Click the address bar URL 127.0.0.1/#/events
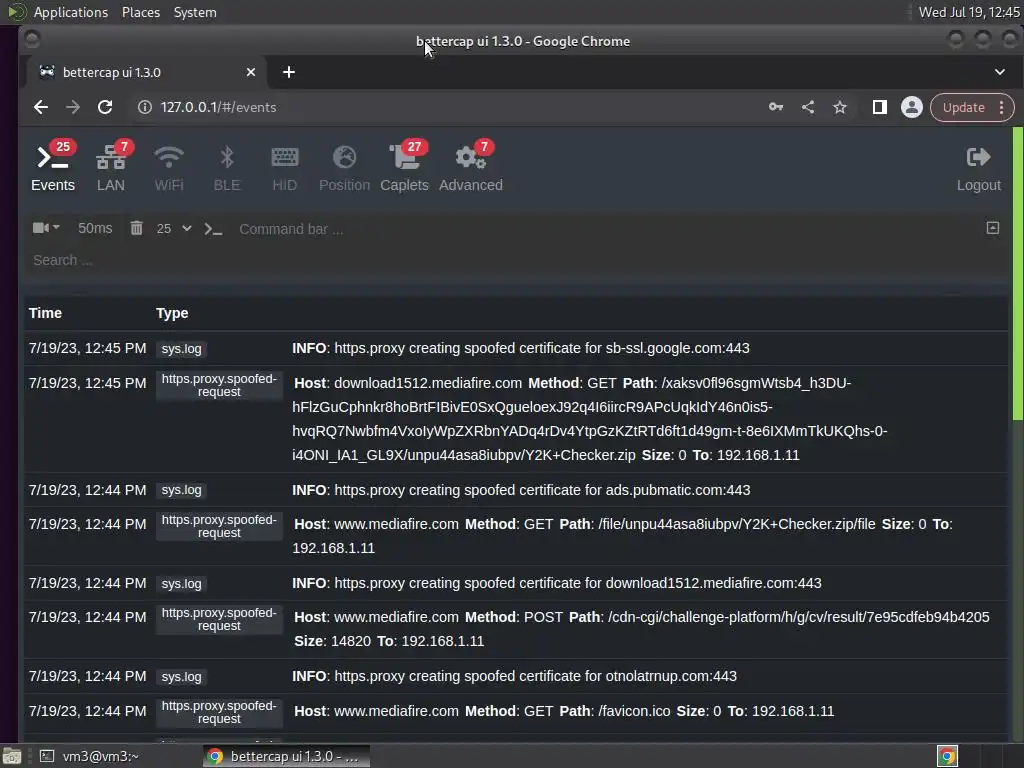 pos(218,107)
